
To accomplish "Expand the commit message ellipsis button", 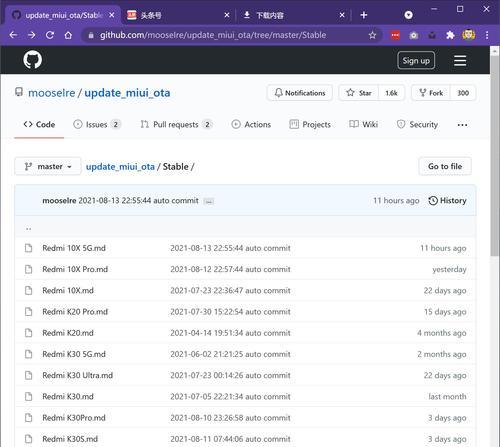I will pos(209,201).
